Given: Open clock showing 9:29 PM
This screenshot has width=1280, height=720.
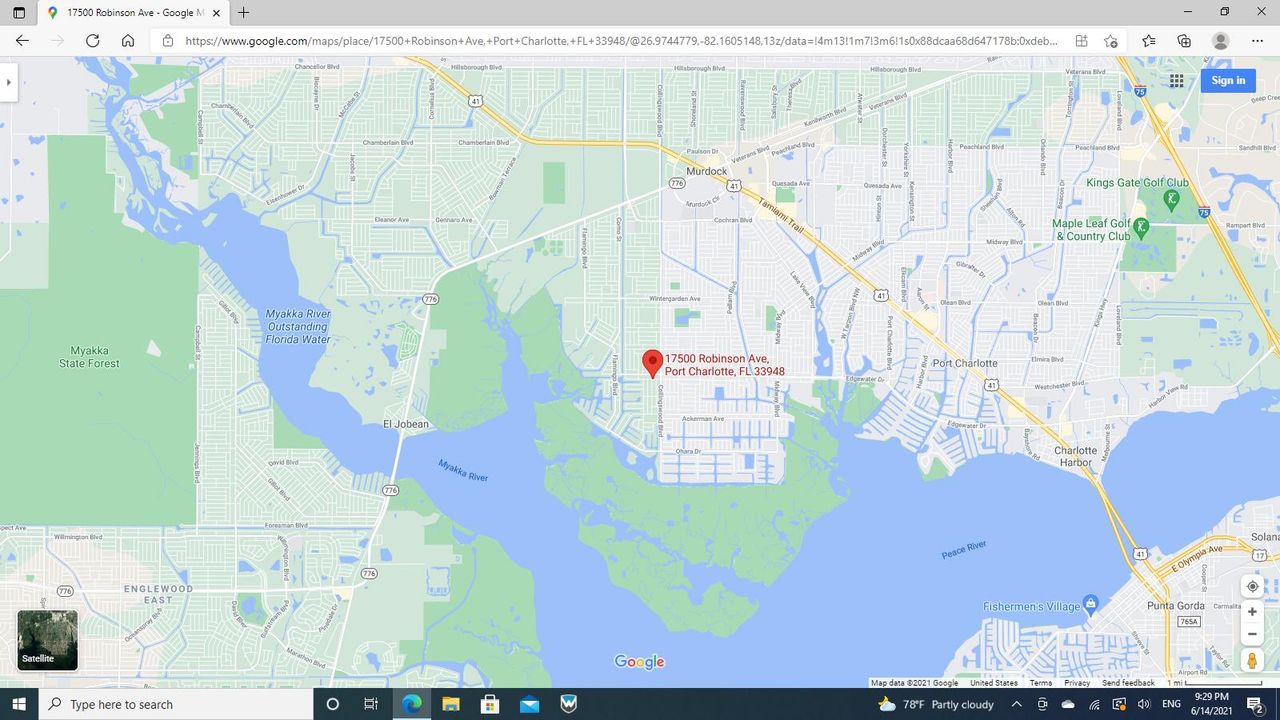Looking at the screenshot, I should (x=1211, y=704).
